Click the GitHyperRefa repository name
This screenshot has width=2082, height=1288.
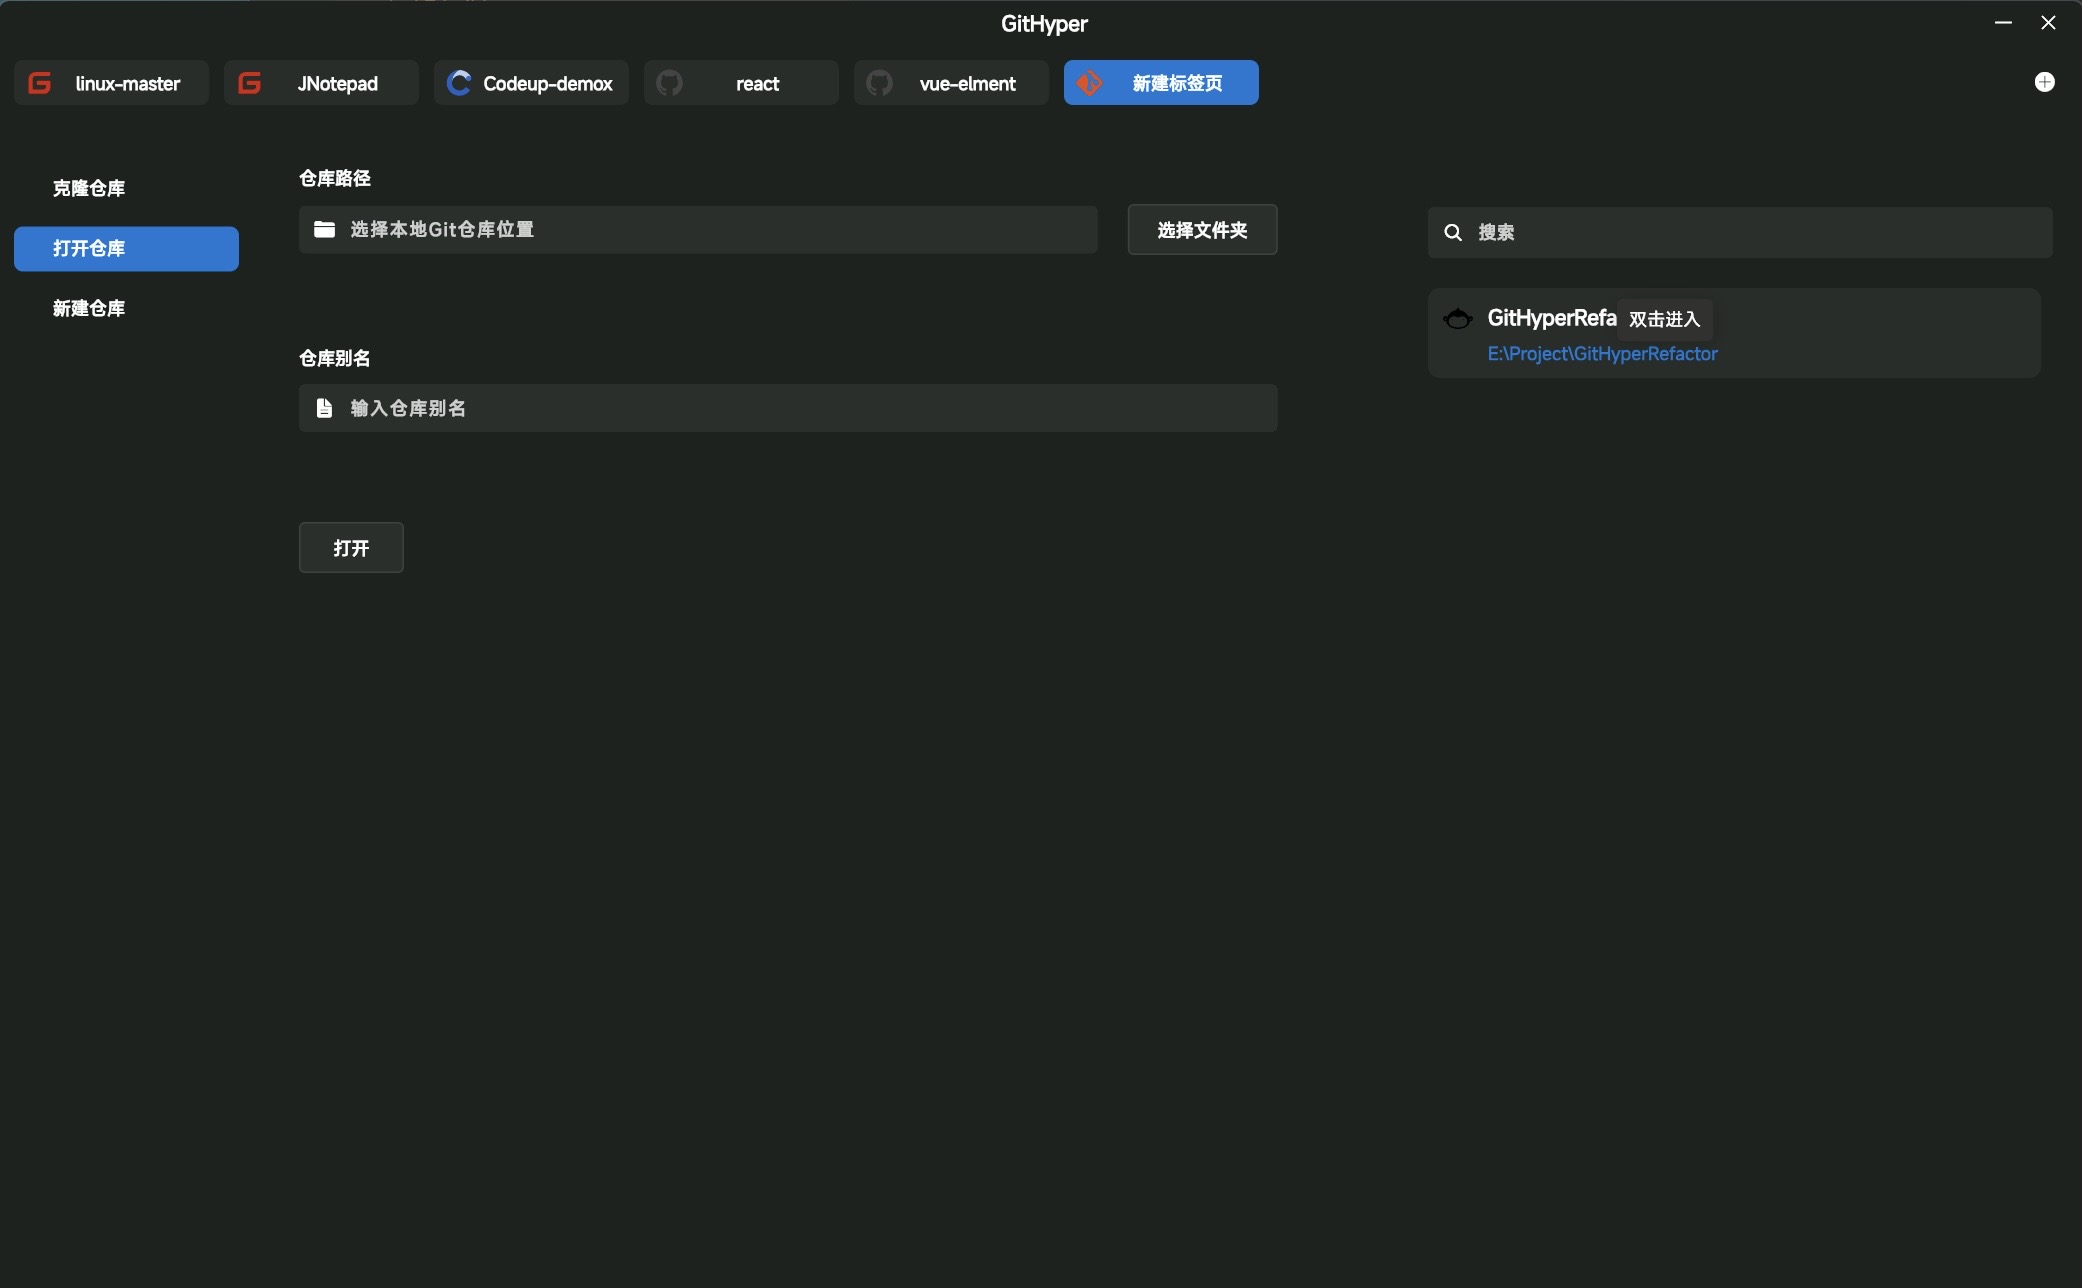1551,318
